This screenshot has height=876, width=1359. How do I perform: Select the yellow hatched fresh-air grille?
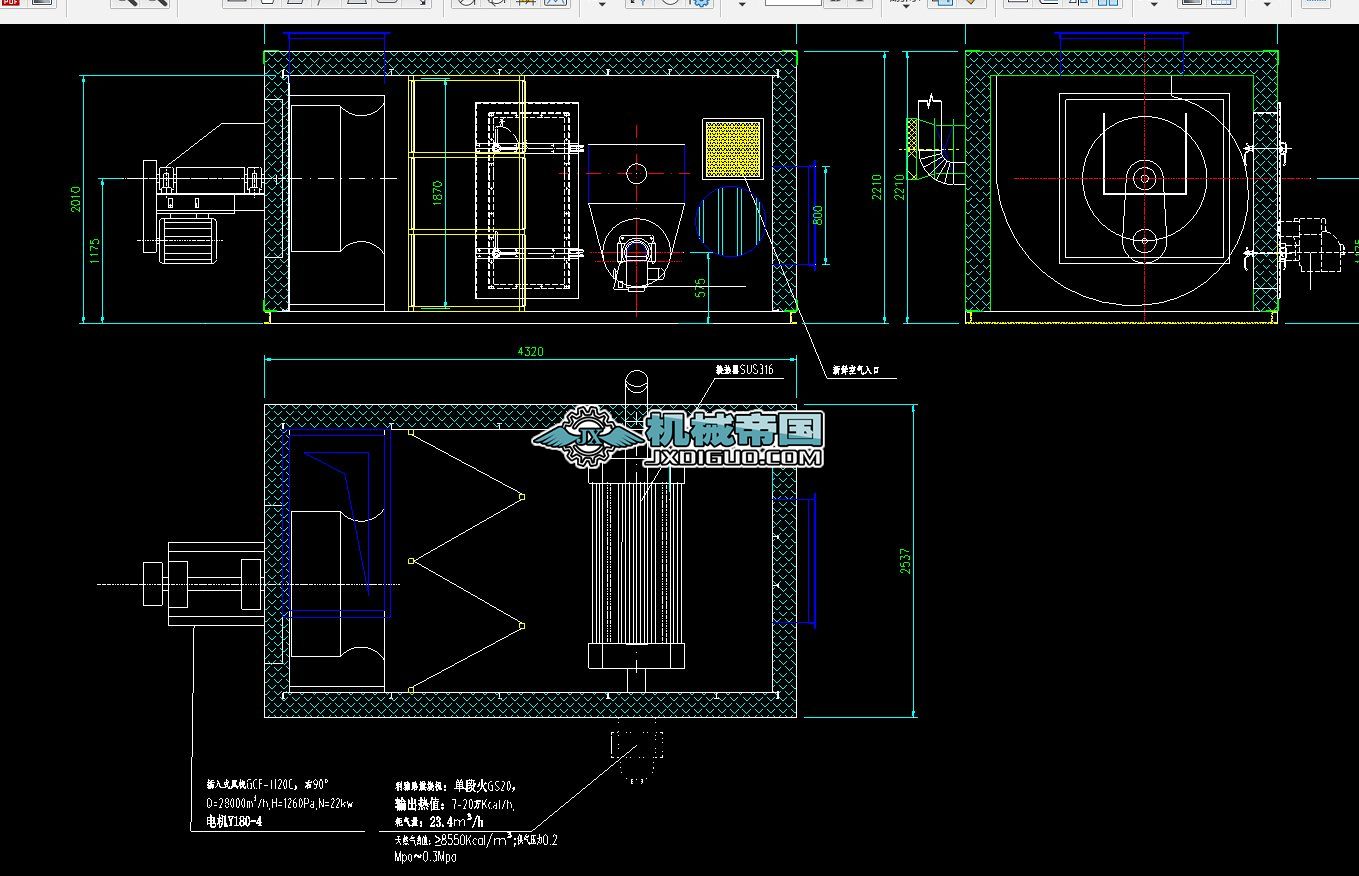click(x=733, y=149)
